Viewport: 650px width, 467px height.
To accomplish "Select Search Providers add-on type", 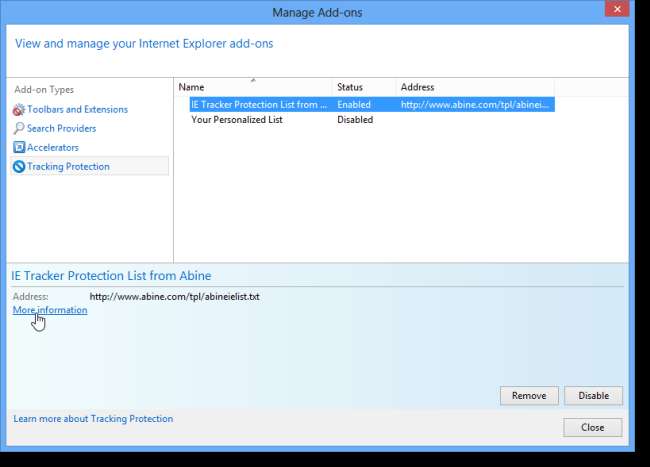I will [61, 128].
